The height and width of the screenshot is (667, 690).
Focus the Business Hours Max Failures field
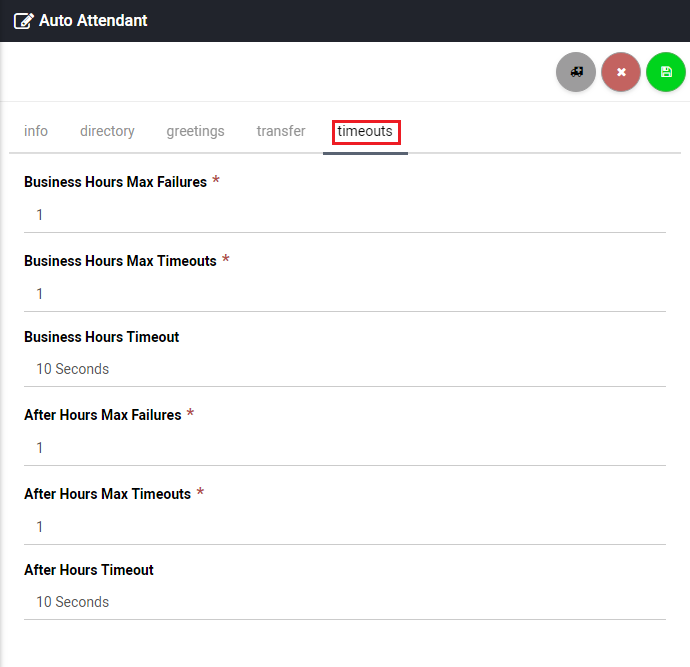point(344,215)
